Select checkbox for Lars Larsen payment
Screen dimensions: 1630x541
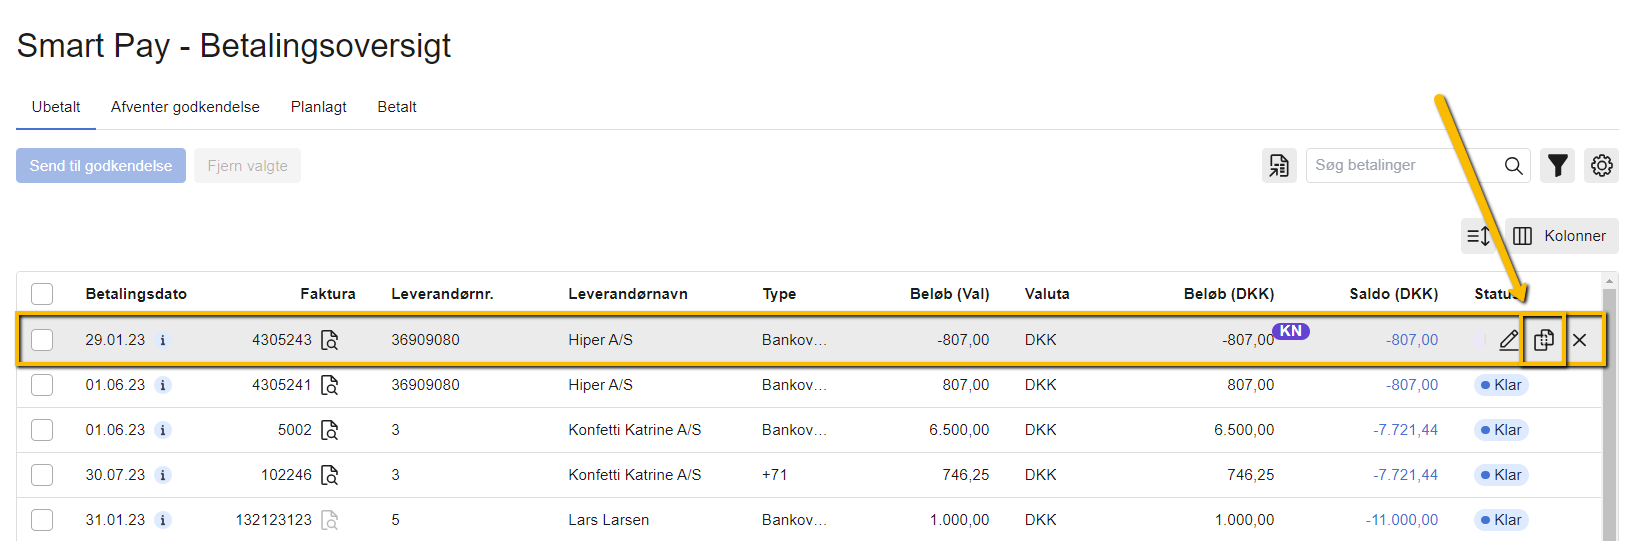pyautogui.click(x=42, y=520)
